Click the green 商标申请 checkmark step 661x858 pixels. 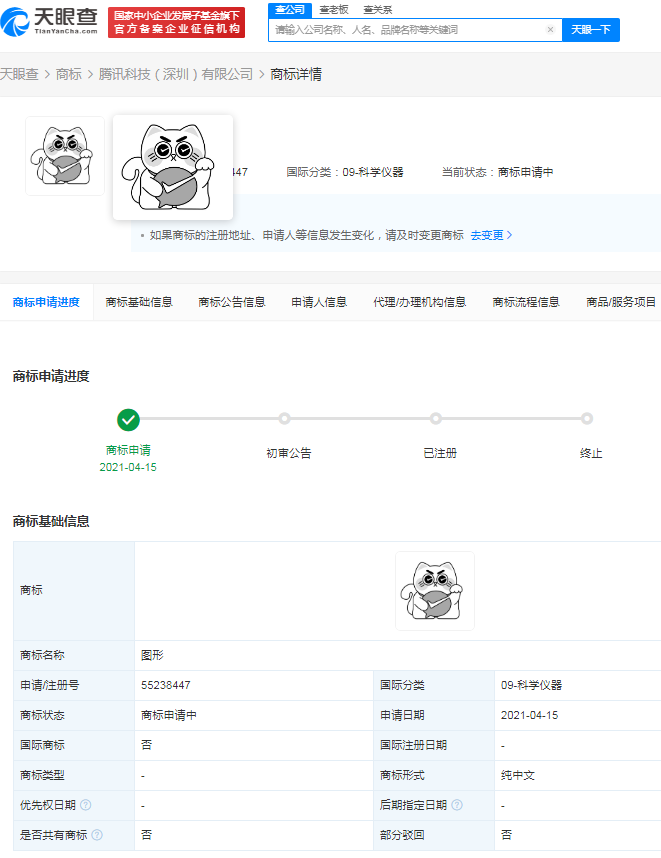(129, 420)
